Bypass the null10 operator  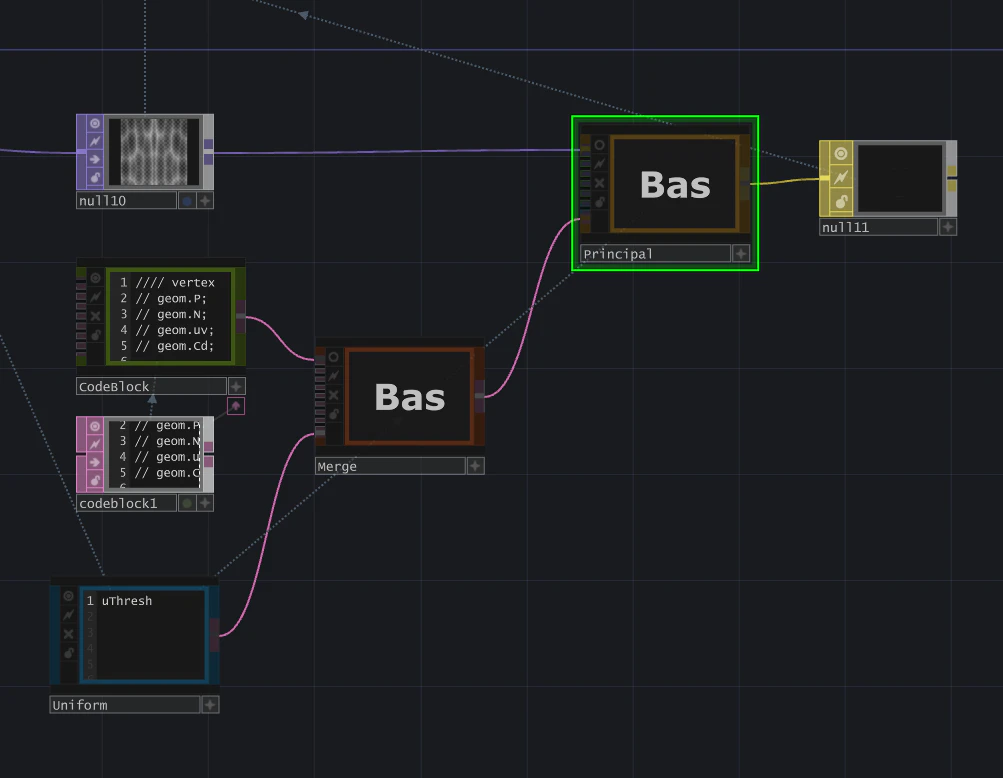(x=95, y=159)
